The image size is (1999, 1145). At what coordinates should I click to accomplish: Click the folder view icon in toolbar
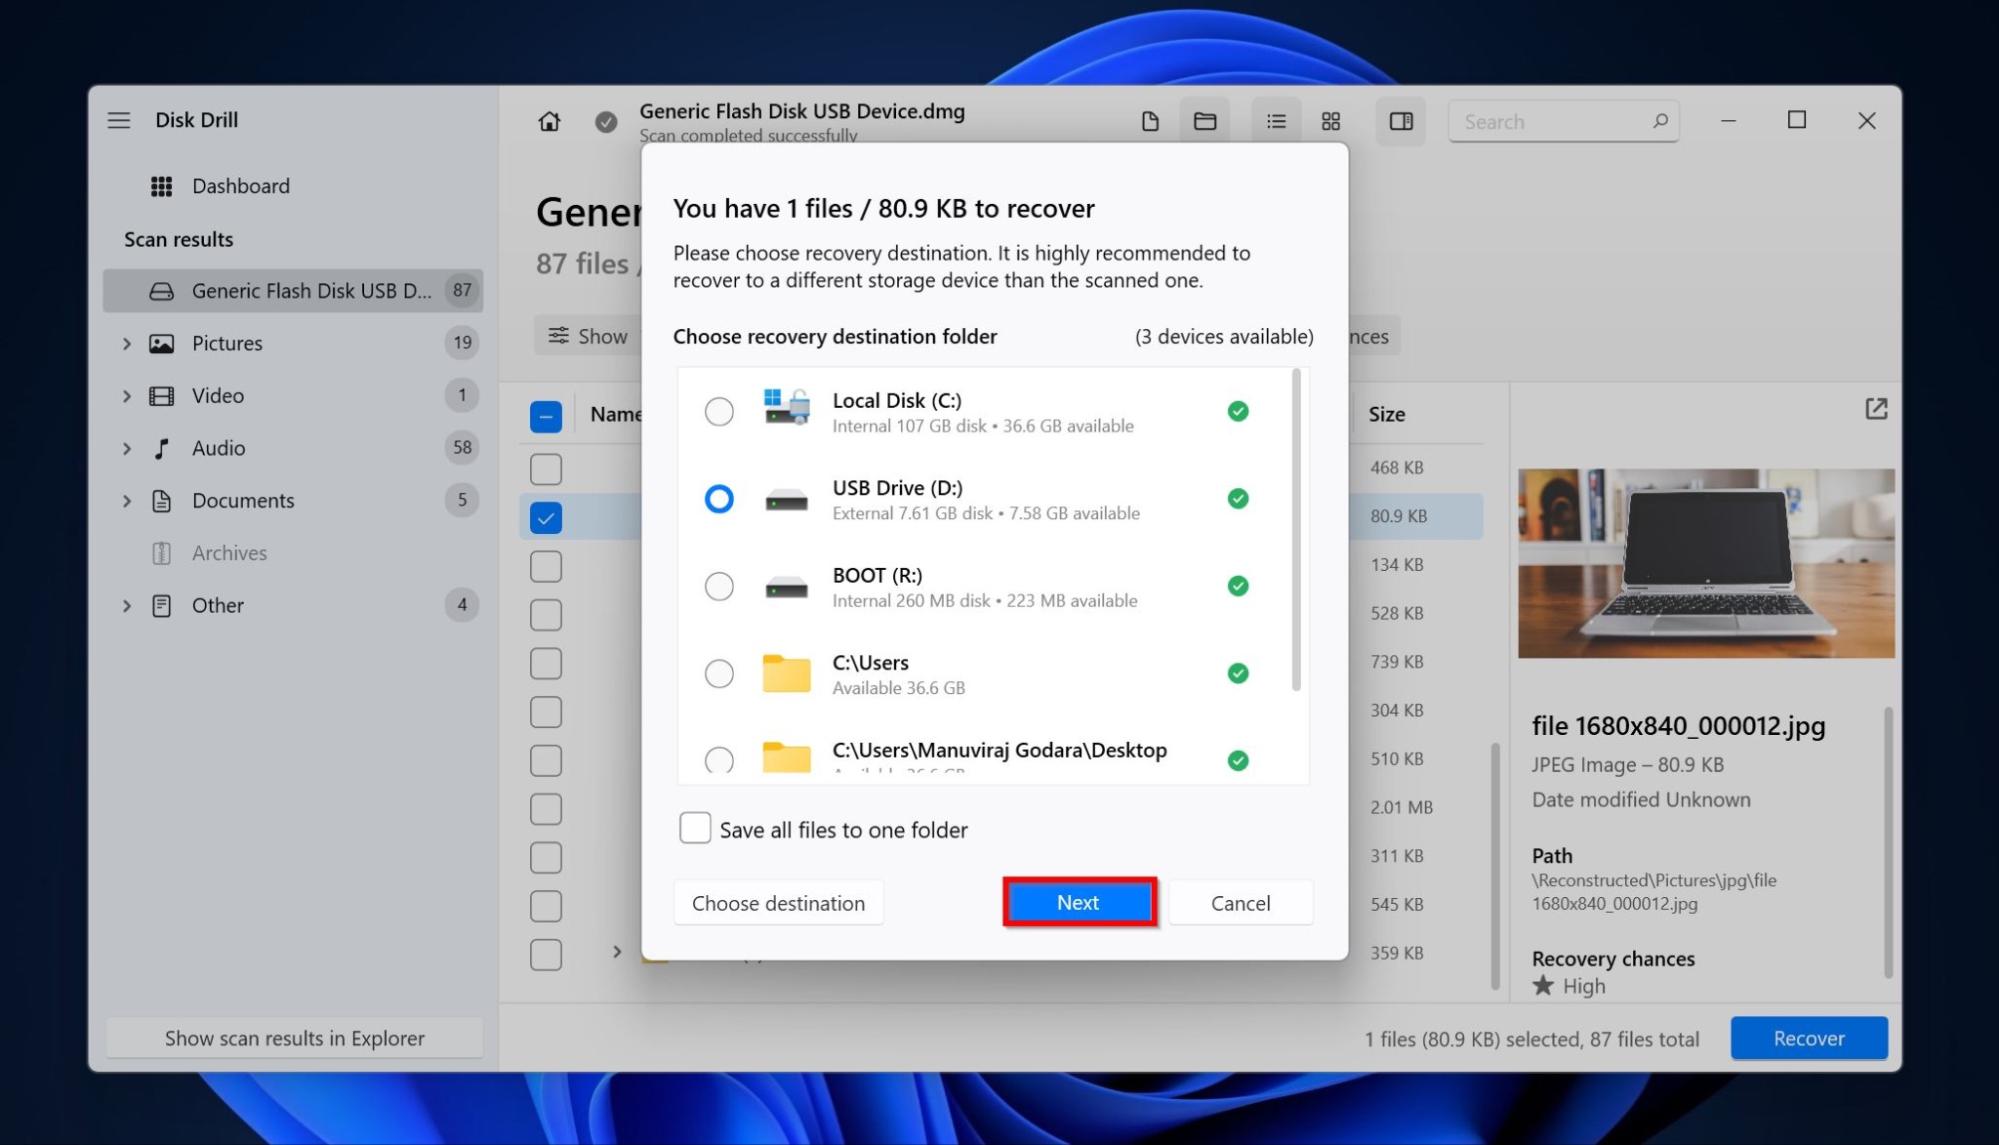pos(1204,121)
